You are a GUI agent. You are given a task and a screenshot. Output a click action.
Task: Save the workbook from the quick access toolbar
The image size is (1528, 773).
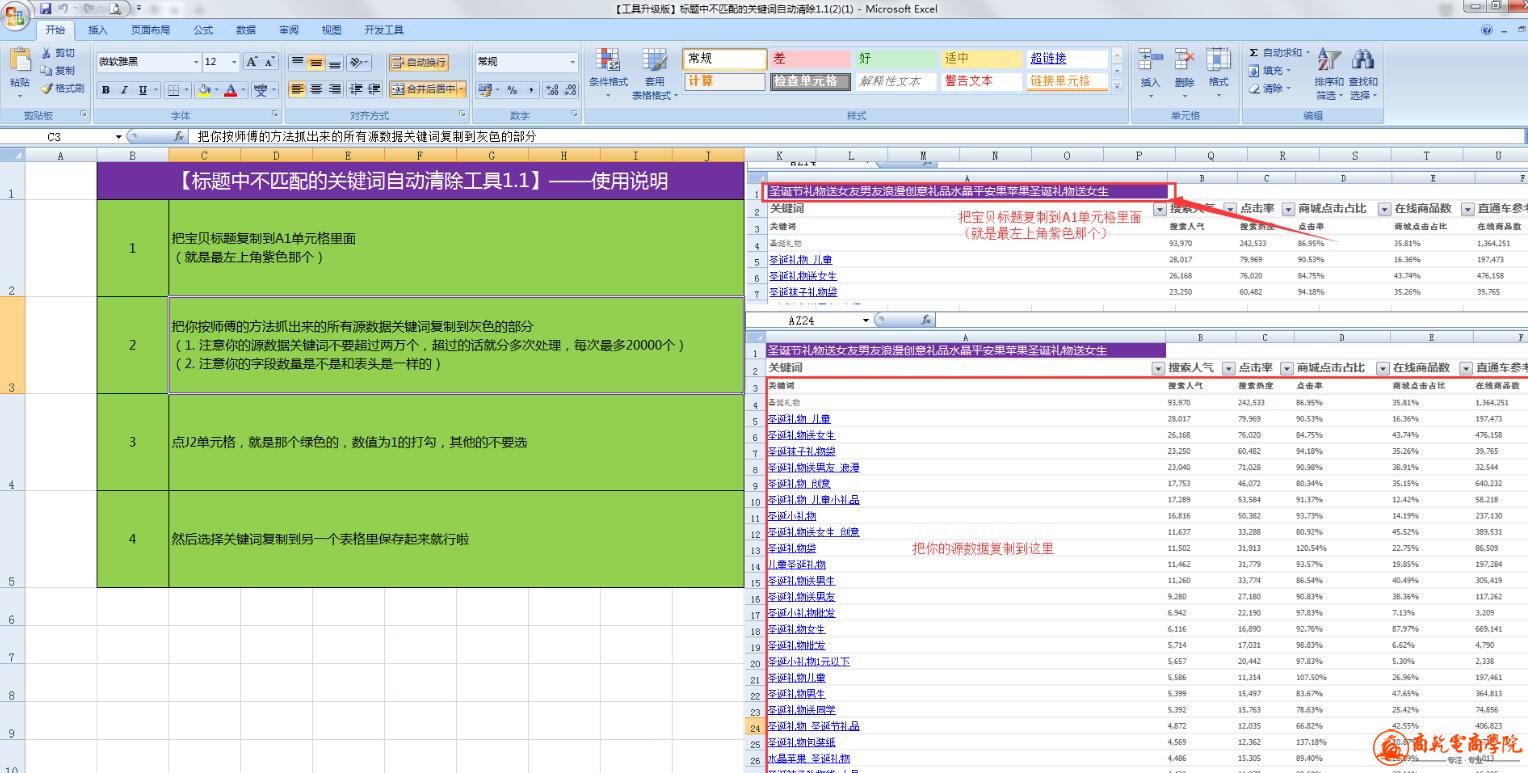point(45,8)
